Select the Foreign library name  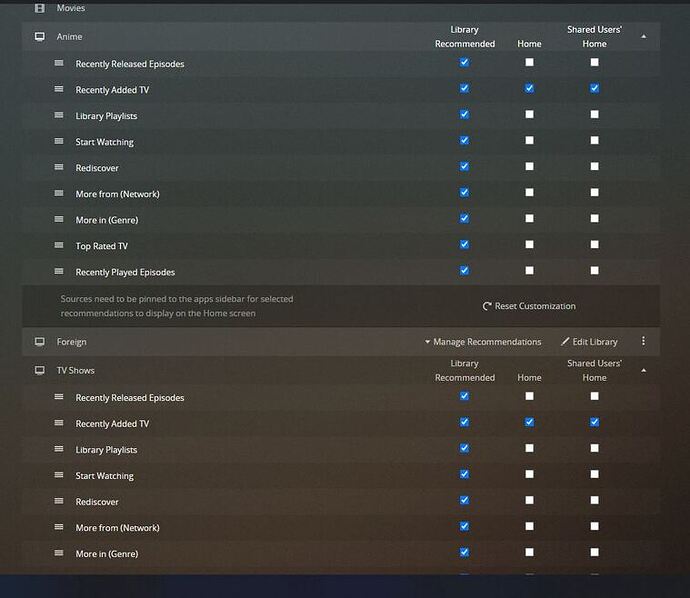pyautogui.click(x=72, y=342)
